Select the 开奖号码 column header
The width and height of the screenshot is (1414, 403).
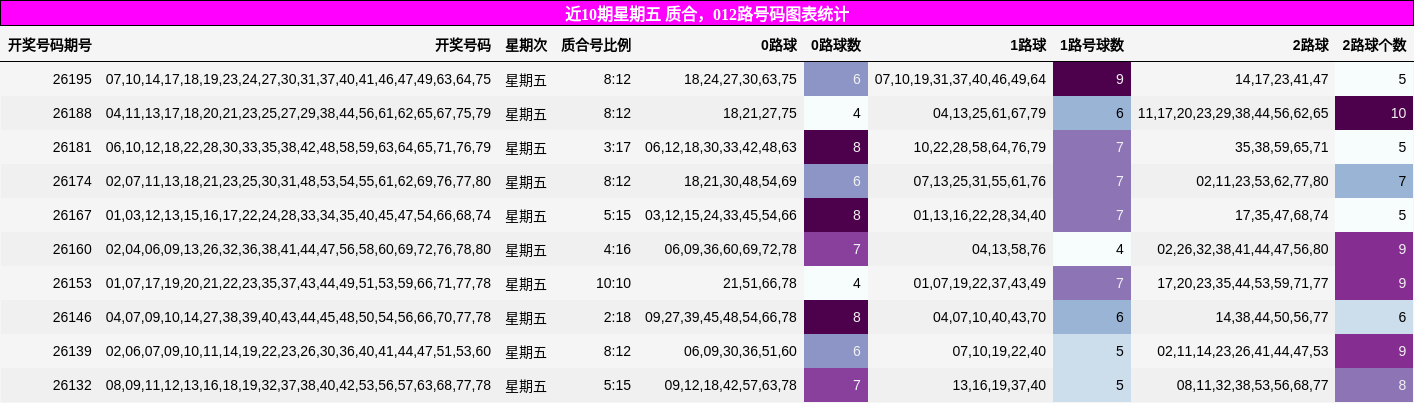(463, 45)
